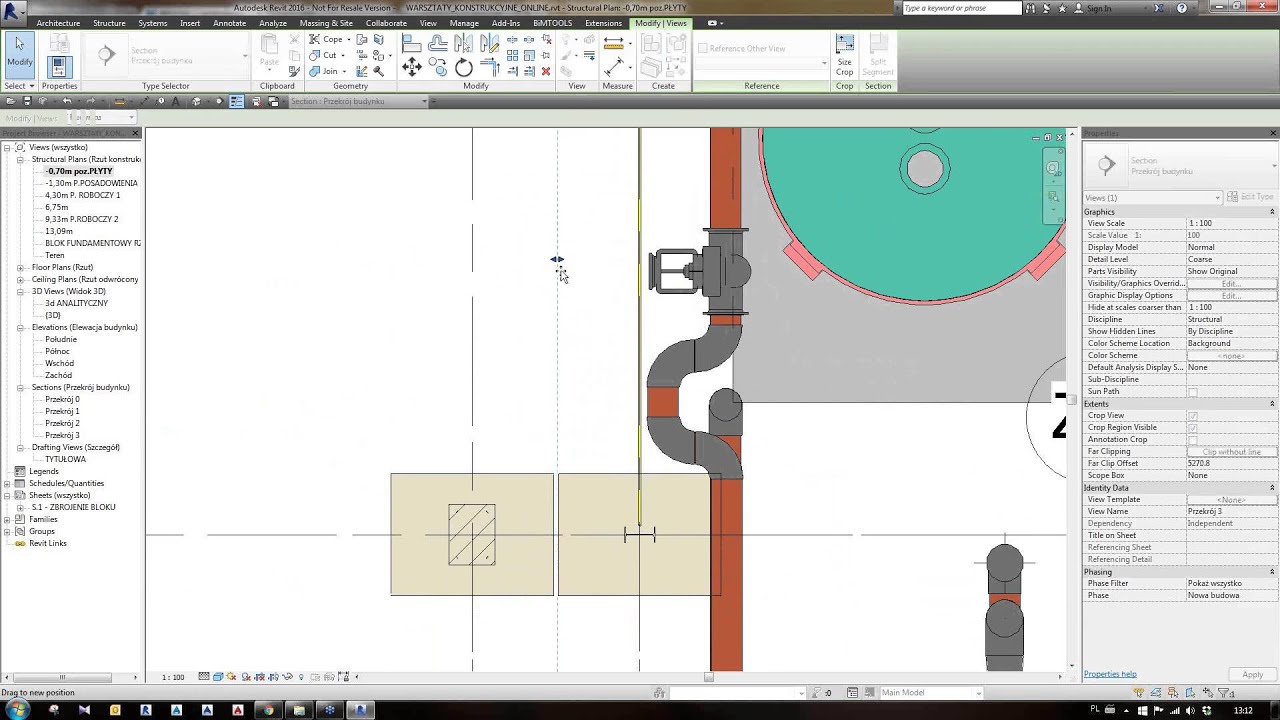Open the Architecture ribbon tab
1280x720 pixels.
click(x=58, y=23)
